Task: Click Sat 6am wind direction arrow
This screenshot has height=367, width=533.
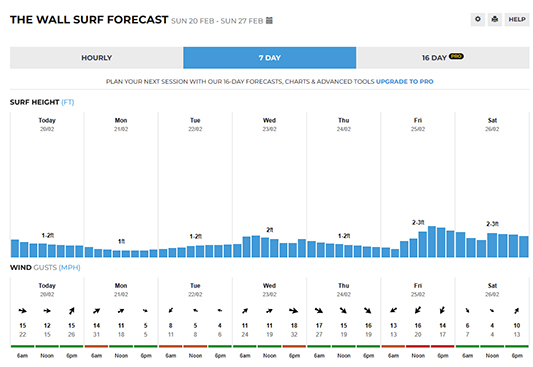Action: pyautogui.click(x=467, y=310)
